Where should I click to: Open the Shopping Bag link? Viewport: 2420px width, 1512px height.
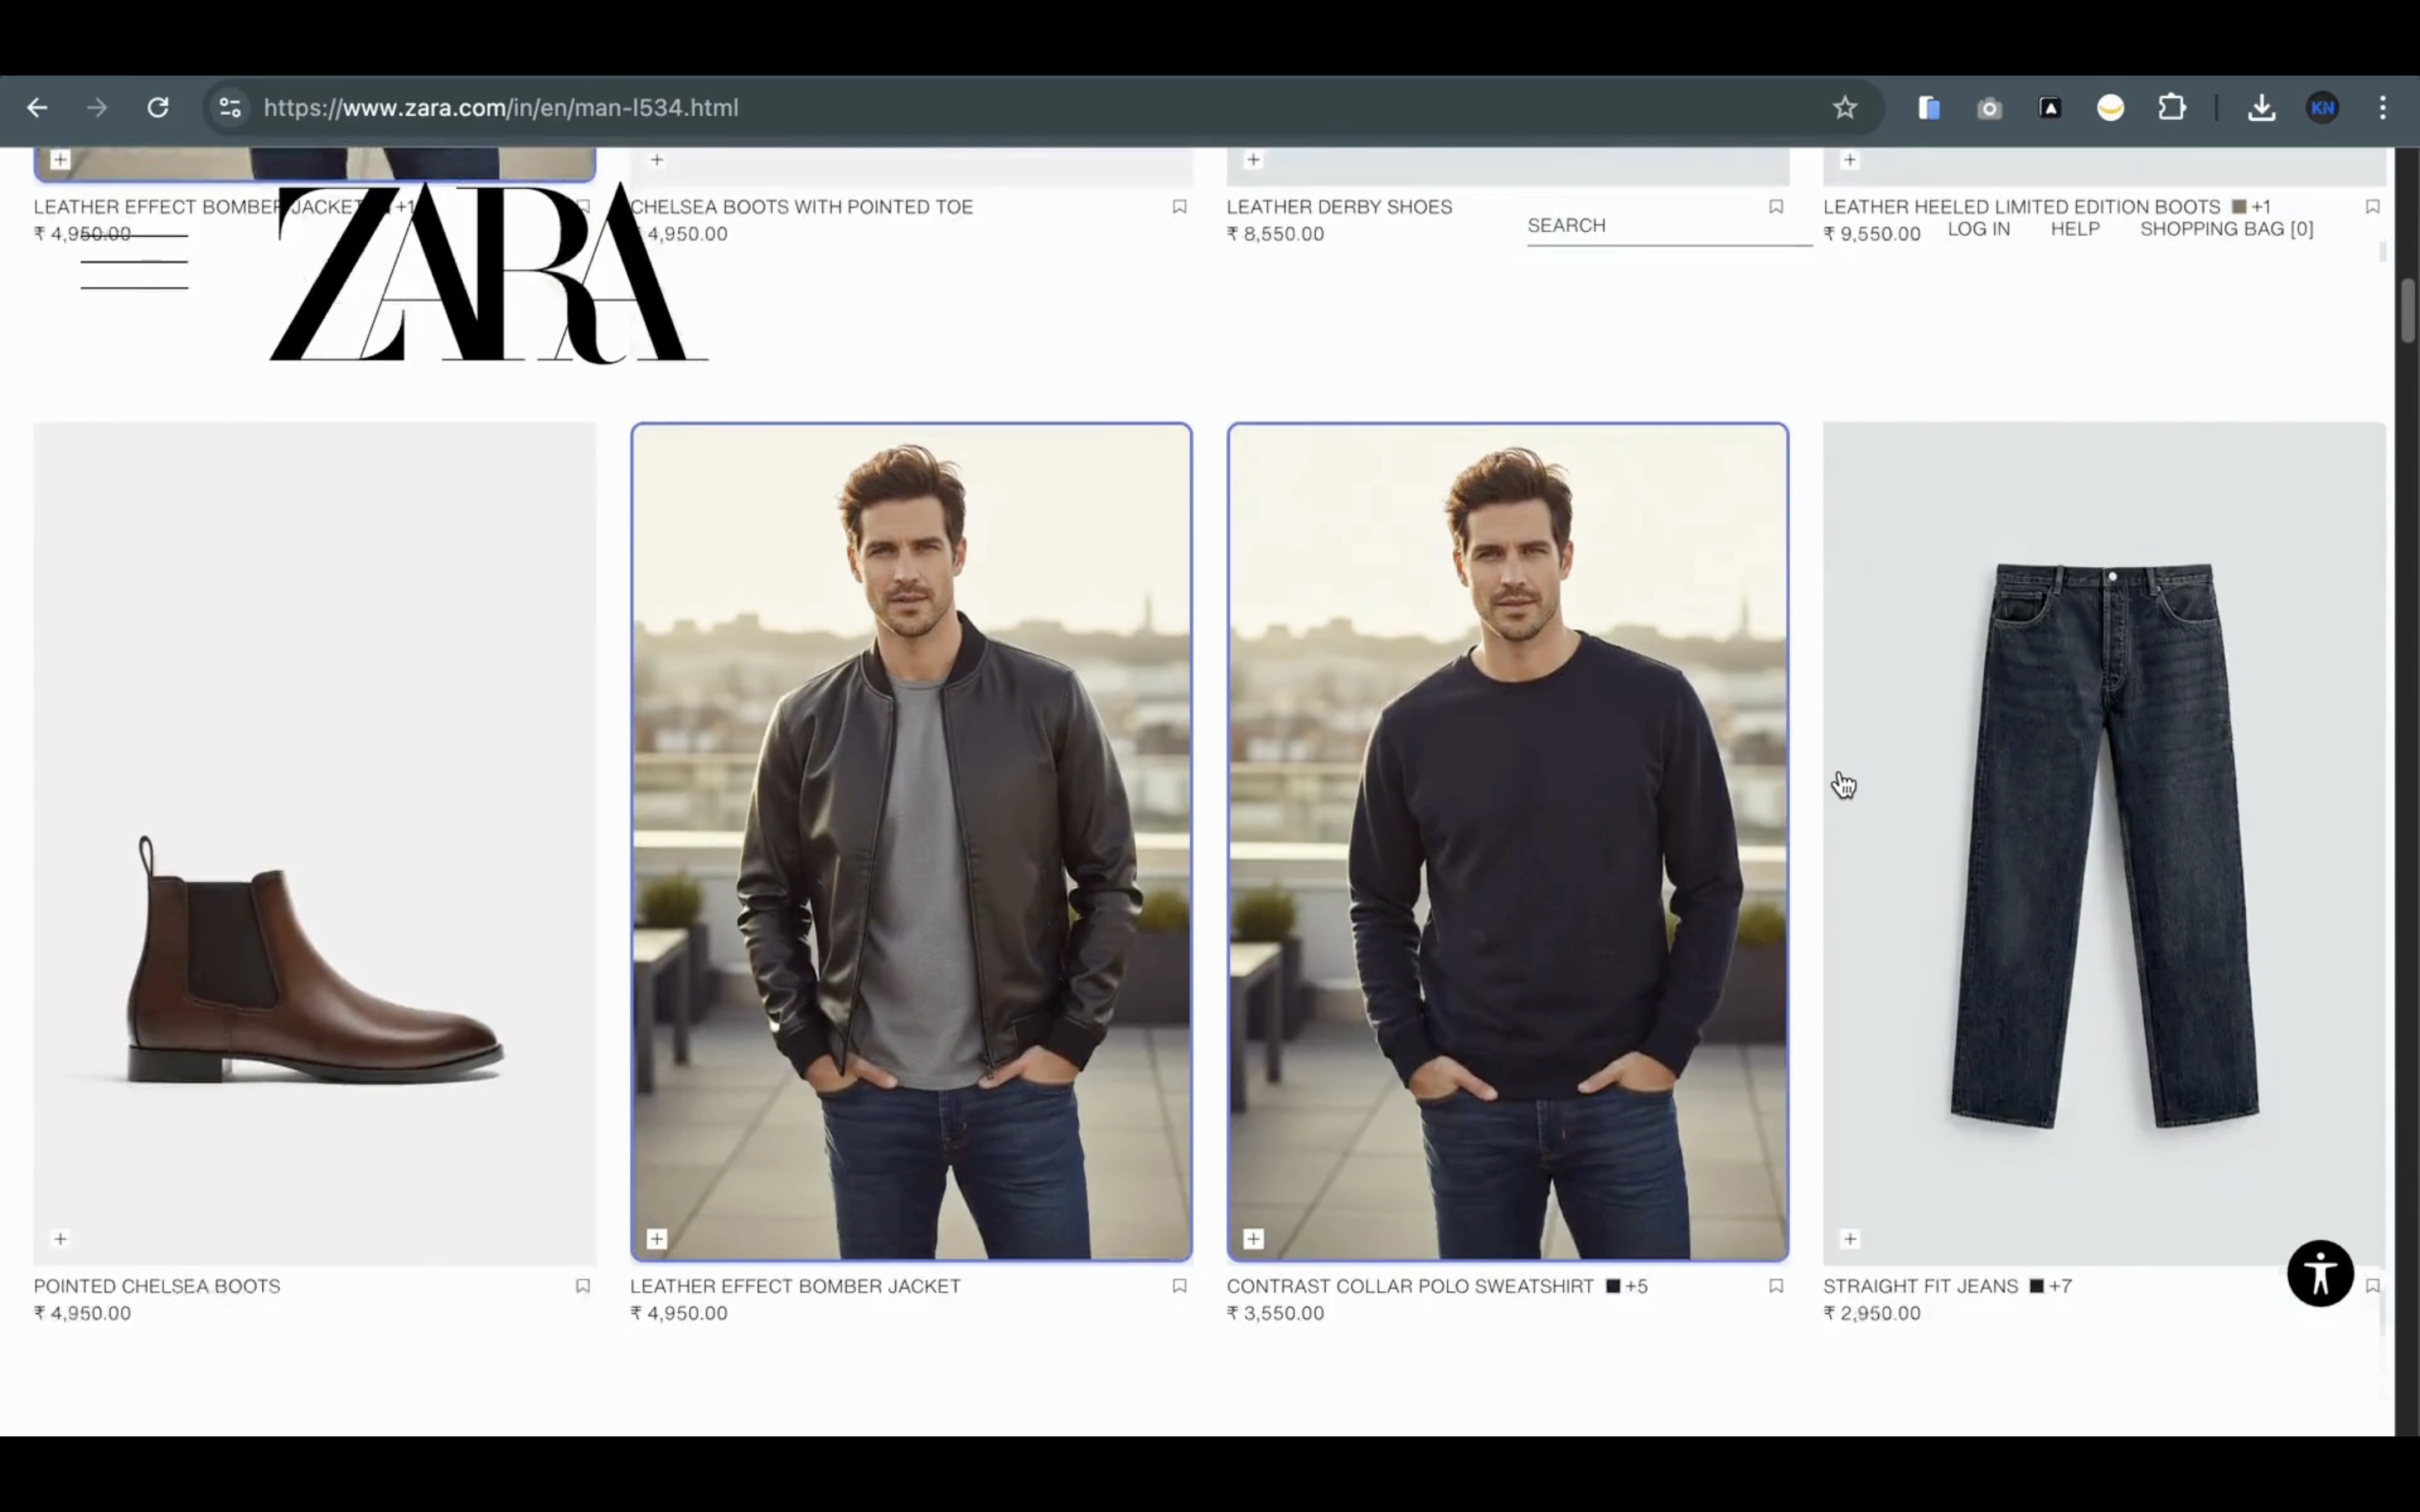pos(2226,229)
